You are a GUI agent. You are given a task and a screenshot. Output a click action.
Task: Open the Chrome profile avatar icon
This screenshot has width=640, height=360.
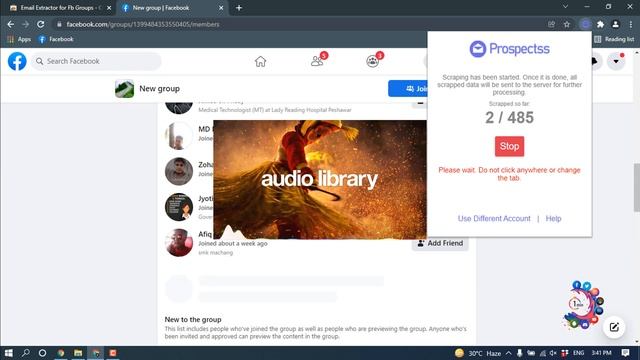click(616, 24)
